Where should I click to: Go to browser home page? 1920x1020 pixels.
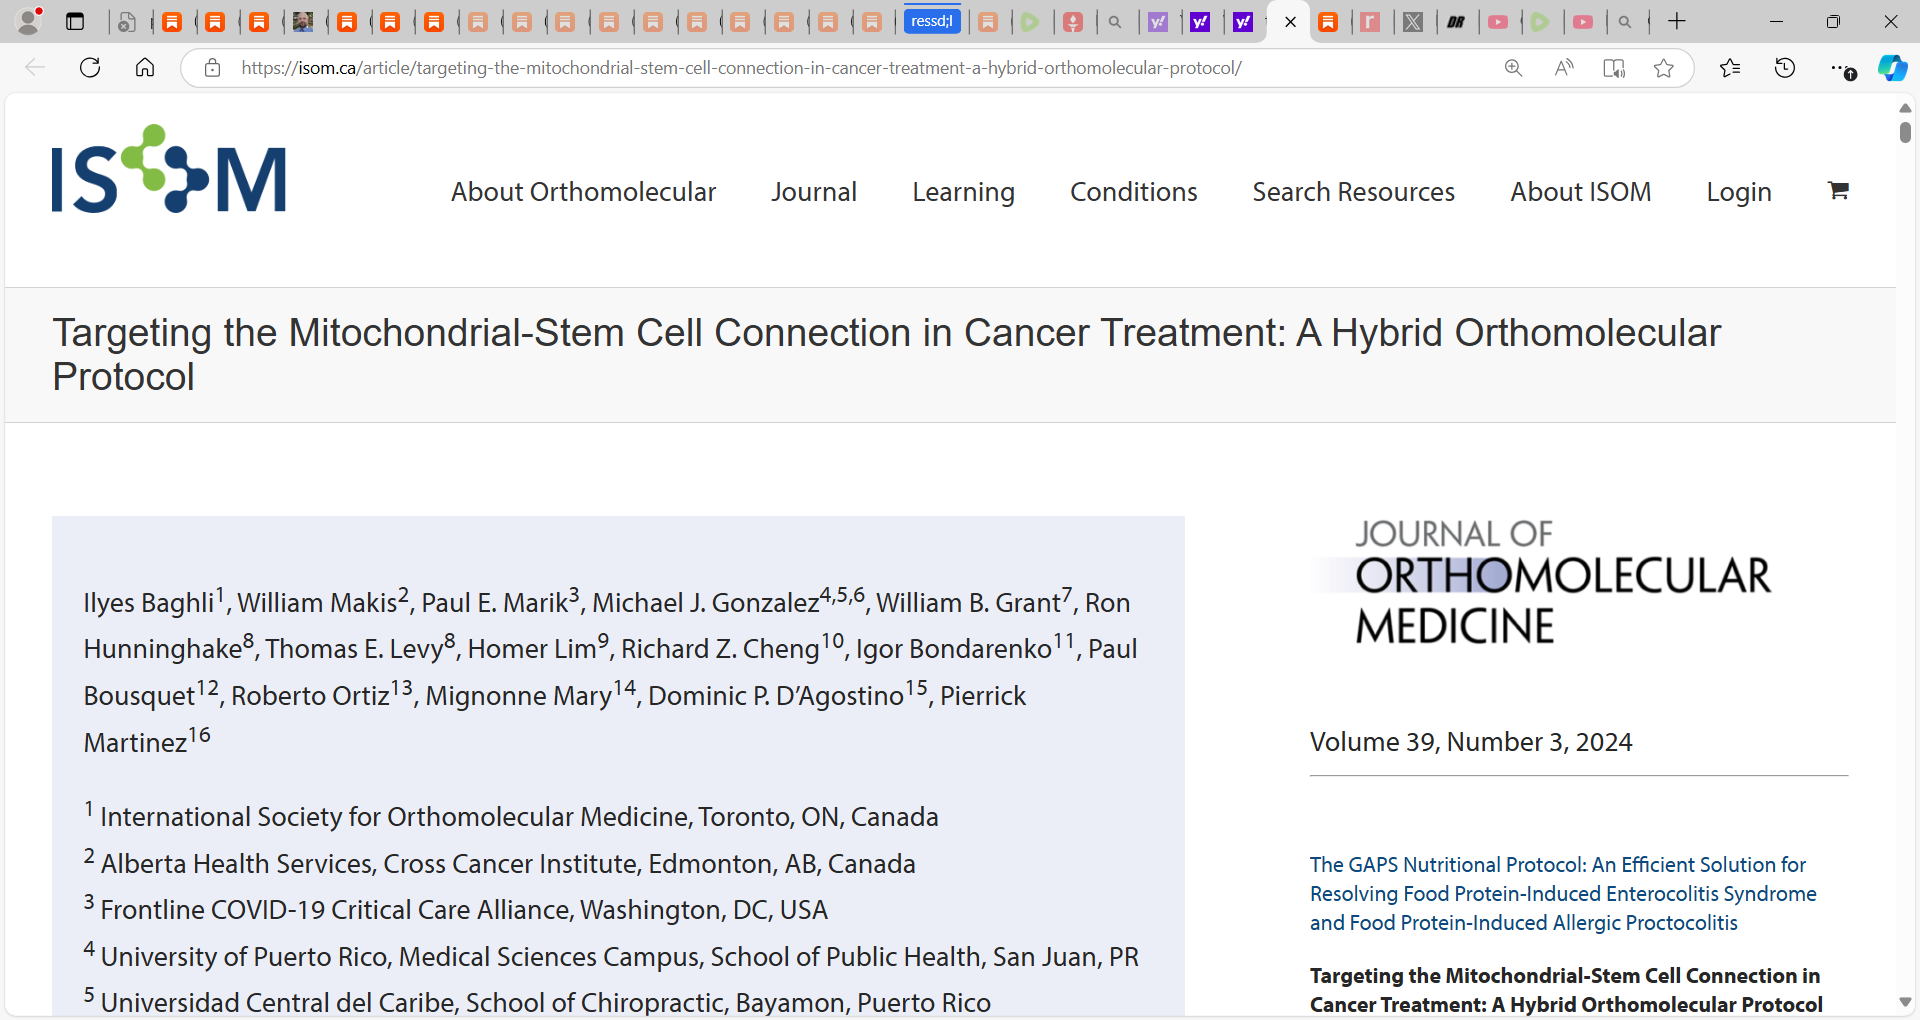(x=145, y=68)
